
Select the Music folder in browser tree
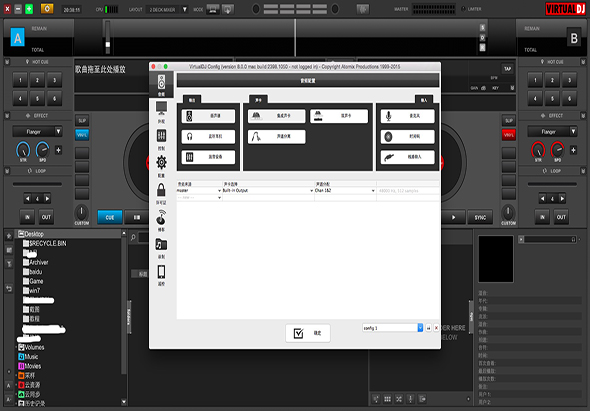28,356
